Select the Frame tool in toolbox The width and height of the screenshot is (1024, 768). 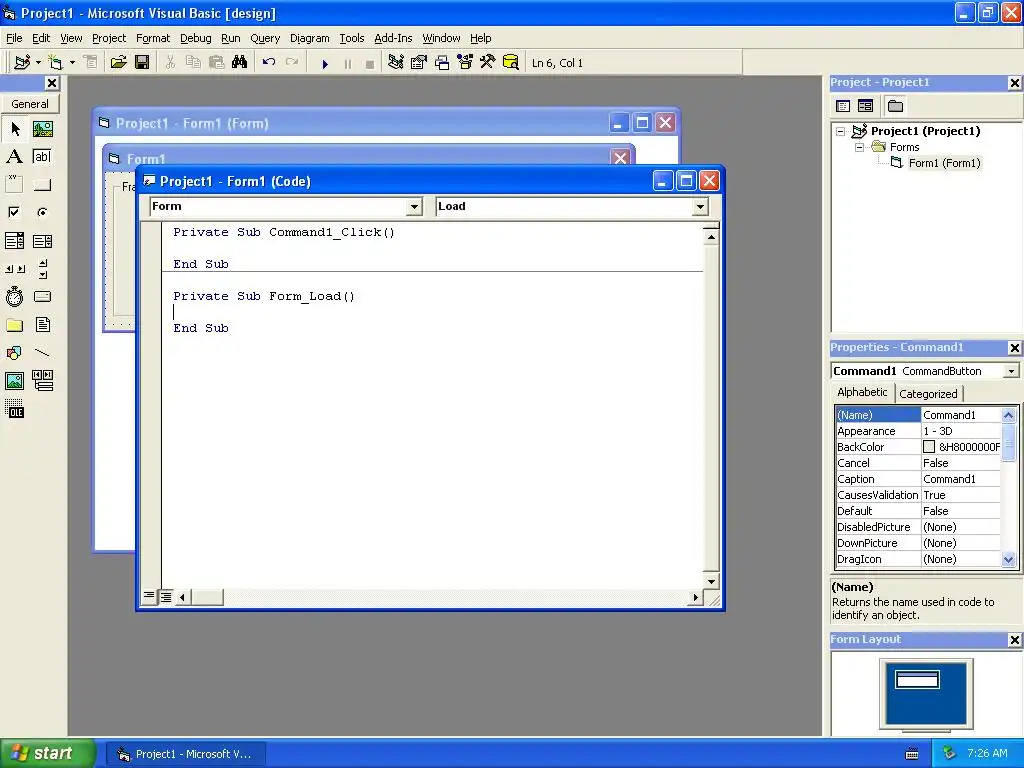tap(15, 185)
